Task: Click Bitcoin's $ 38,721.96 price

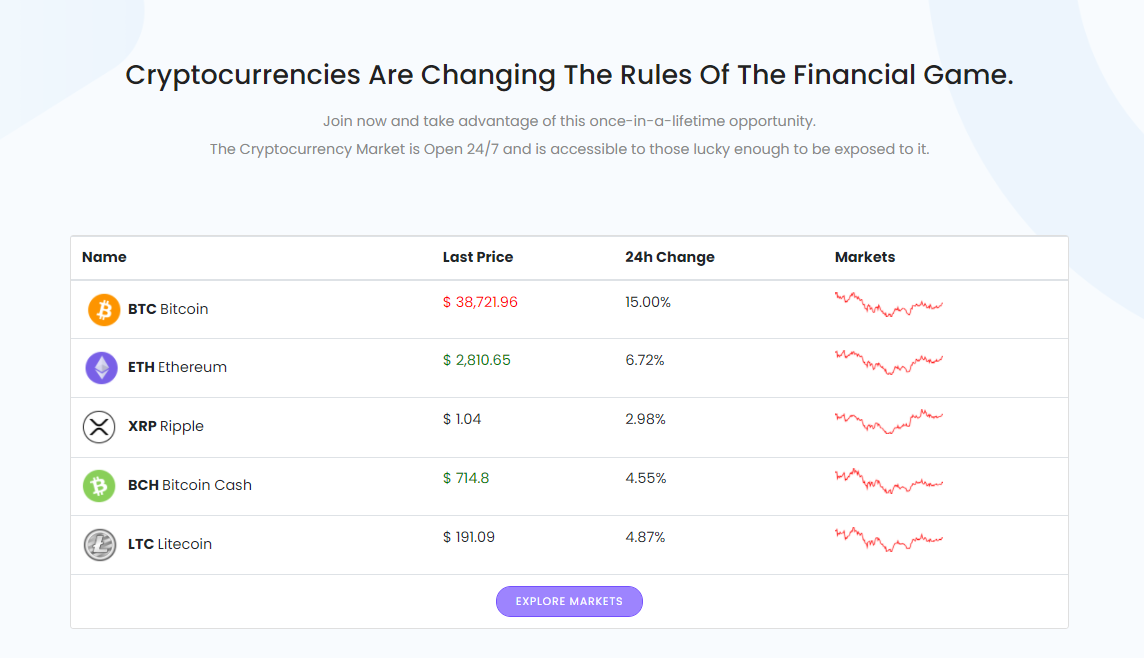Action: [480, 302]
